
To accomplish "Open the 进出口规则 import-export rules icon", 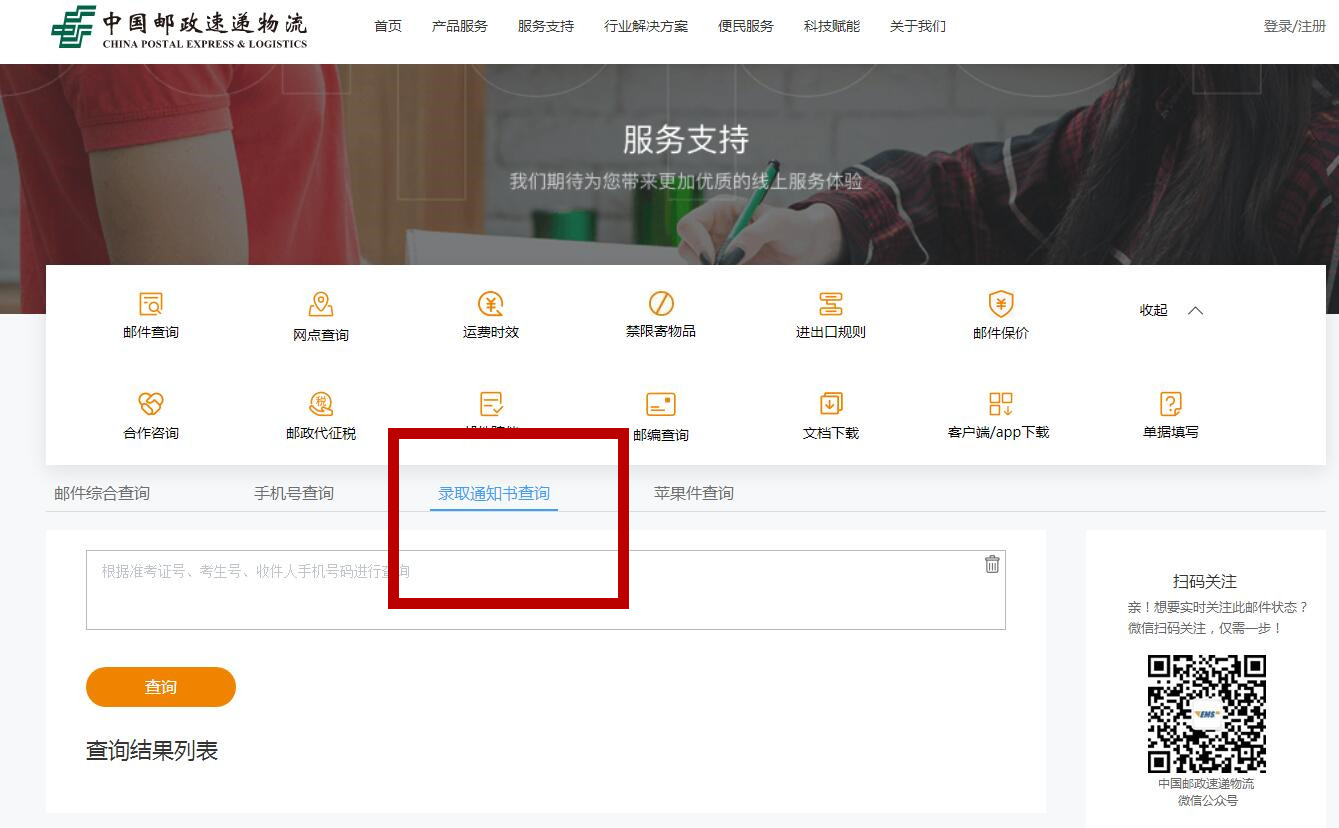I will pos(829,314).
